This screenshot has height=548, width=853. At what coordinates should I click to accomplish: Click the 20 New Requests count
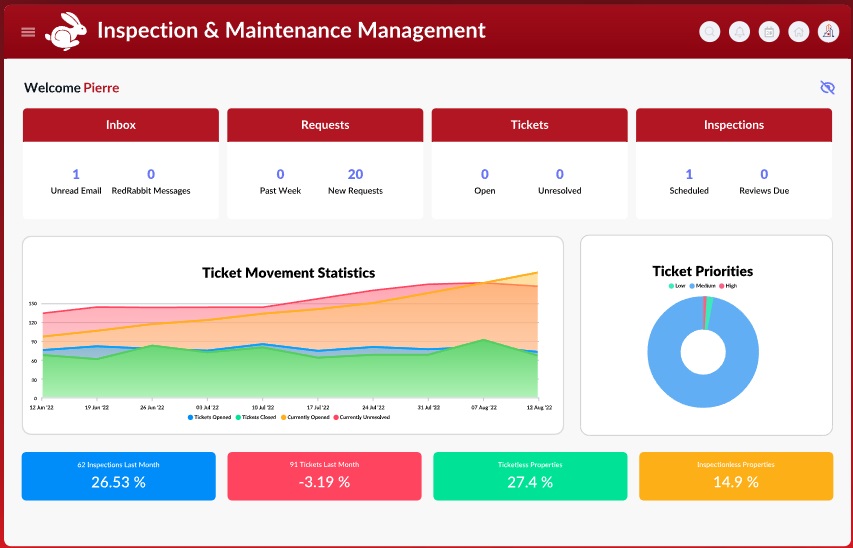coord(355,174)
